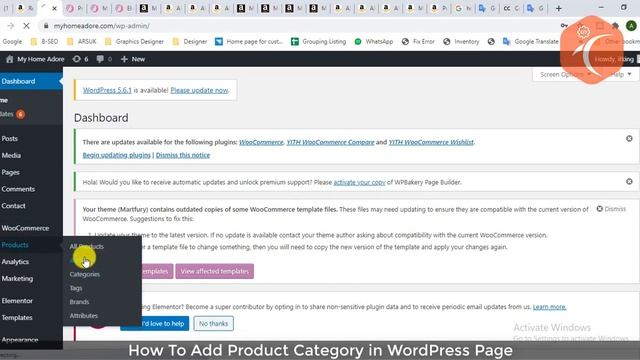Open the comments bubble icon in admin bar
640x360 pixels.
(x=100, y=59)
